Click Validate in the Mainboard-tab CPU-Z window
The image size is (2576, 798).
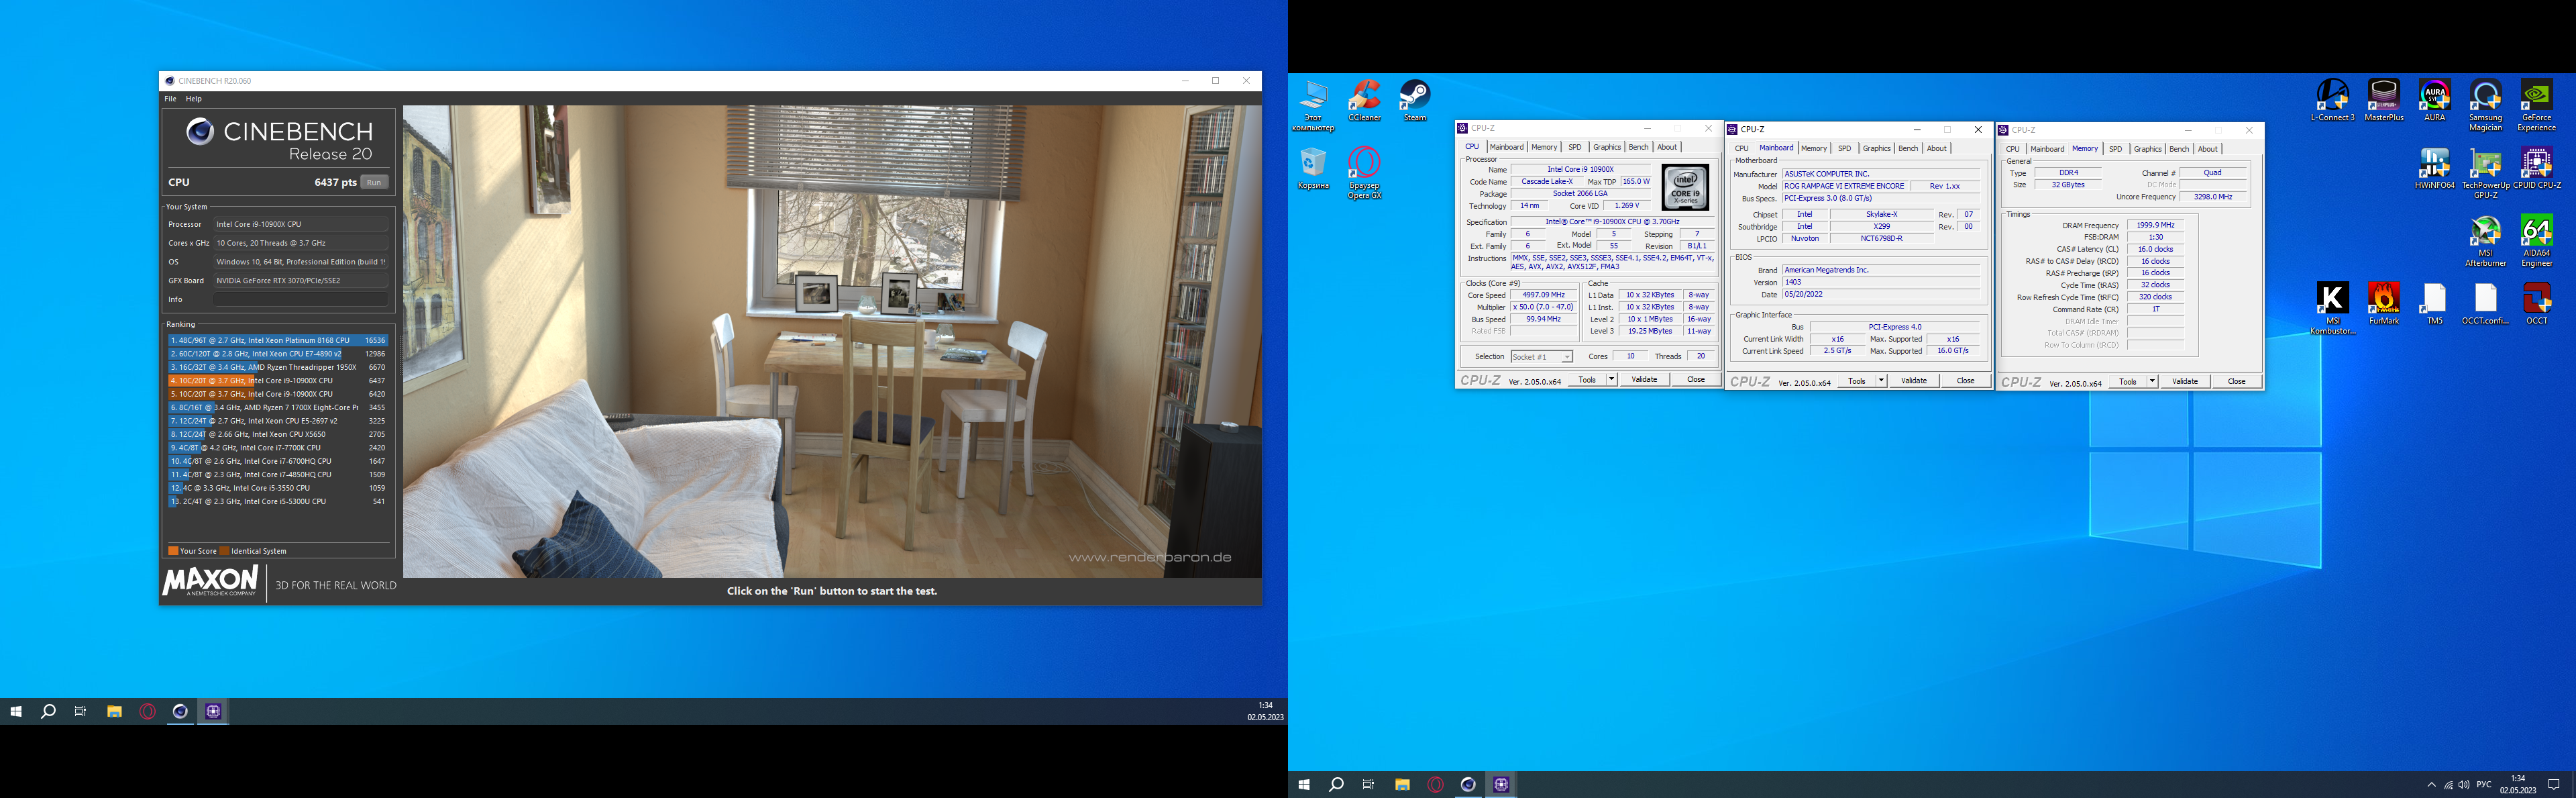[1914, 381]
